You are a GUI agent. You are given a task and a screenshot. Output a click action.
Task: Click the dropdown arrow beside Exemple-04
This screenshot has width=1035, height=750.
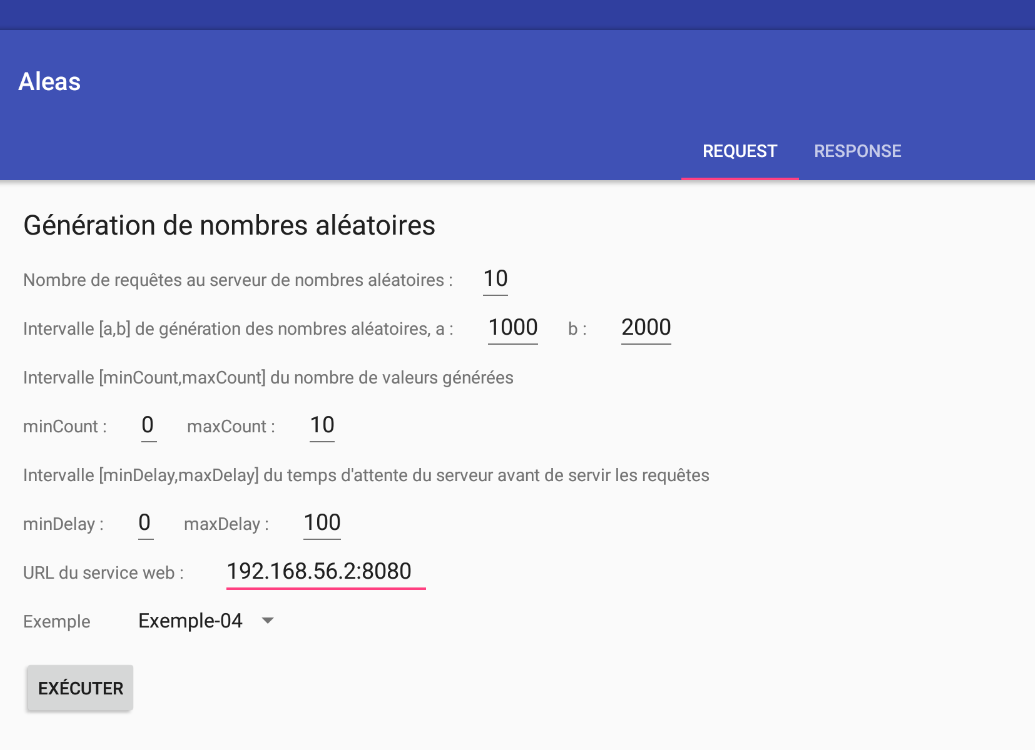[267, 621]
